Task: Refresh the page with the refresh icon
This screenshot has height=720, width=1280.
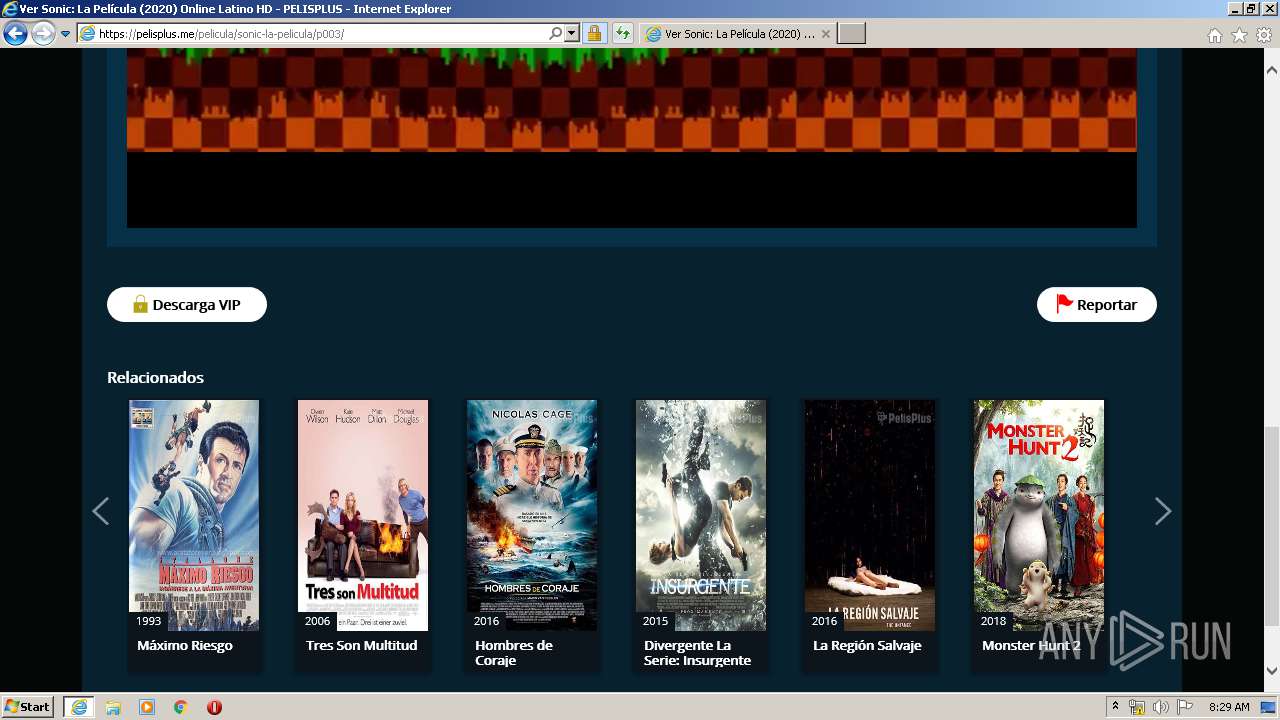Action: coord(622,34)
